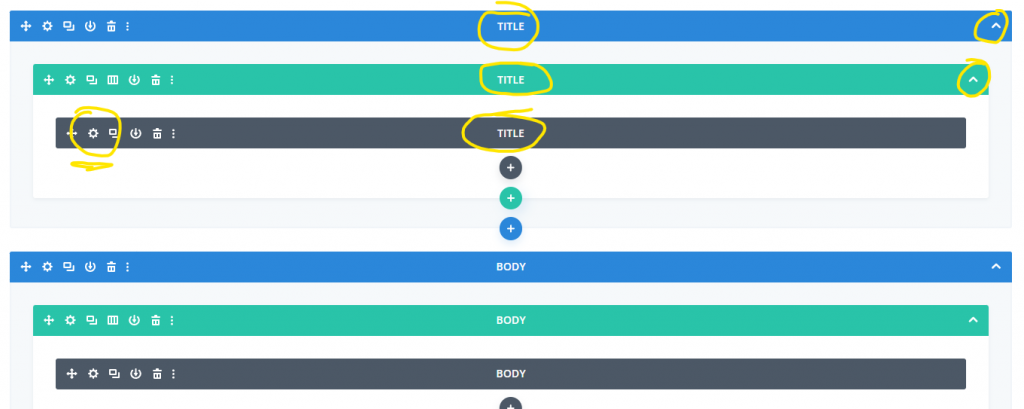Image resolution: width=1024 pixels, height=409 pixels.
Task: Delete the dark TITLE module
Action: pyautogui.click(x=157, y=134)
